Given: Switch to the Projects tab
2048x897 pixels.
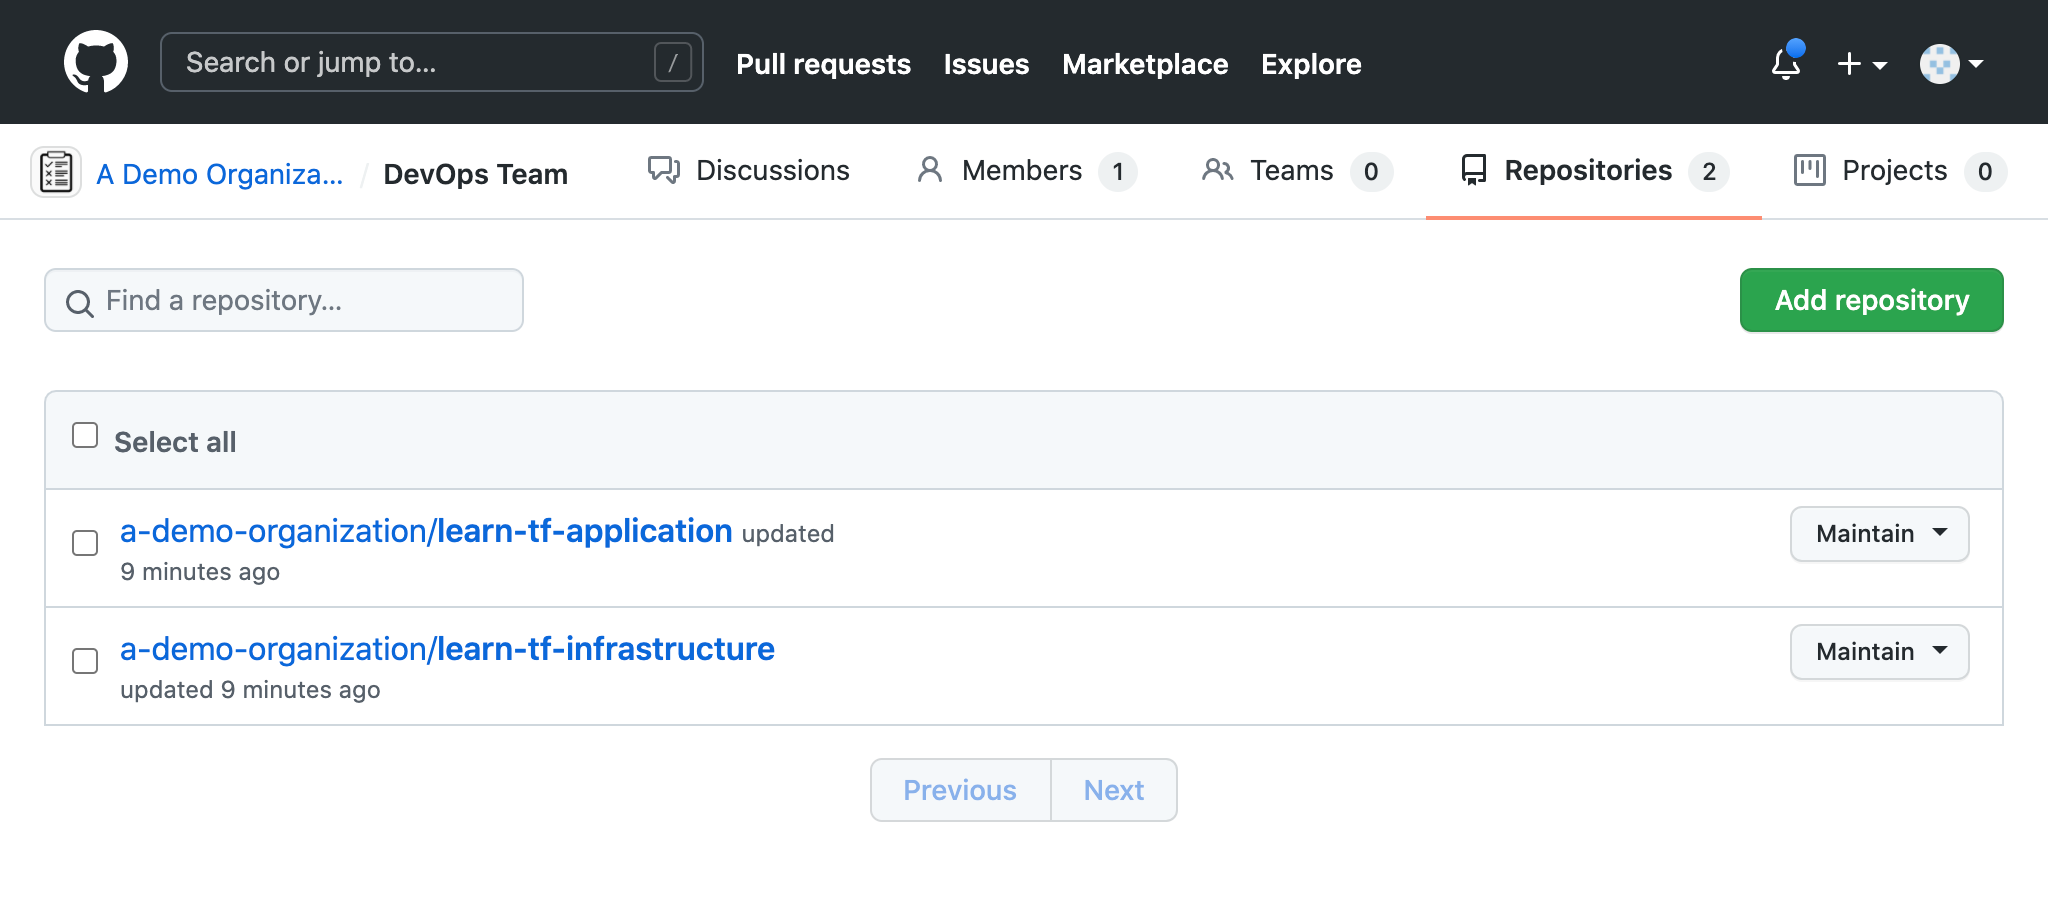Looking at the screenshot, I should click(1900, 171).
